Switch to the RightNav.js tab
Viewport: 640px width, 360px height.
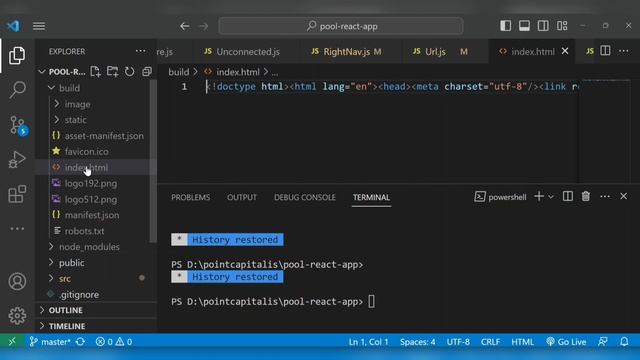[x=346, y=51]
